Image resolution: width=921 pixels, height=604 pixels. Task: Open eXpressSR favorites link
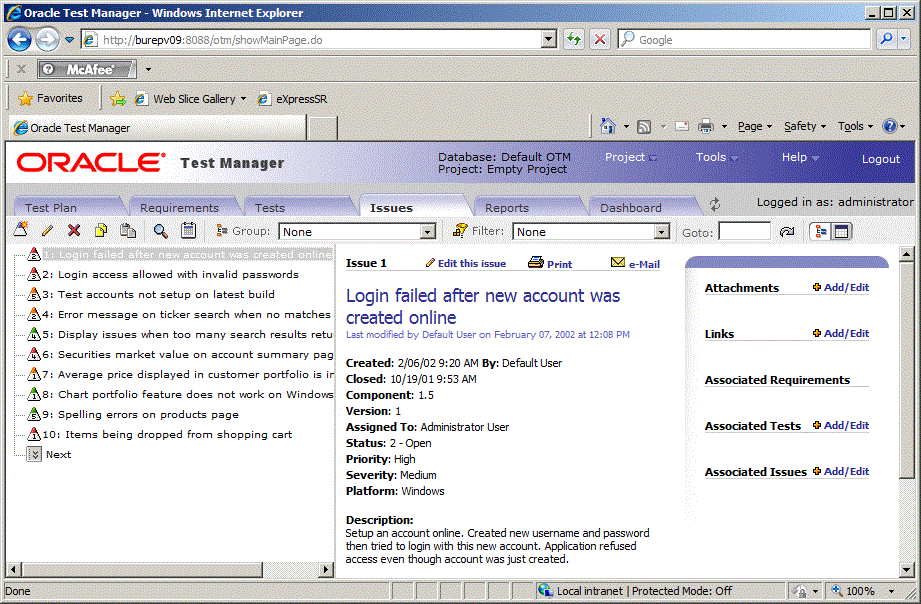(293, 99)
